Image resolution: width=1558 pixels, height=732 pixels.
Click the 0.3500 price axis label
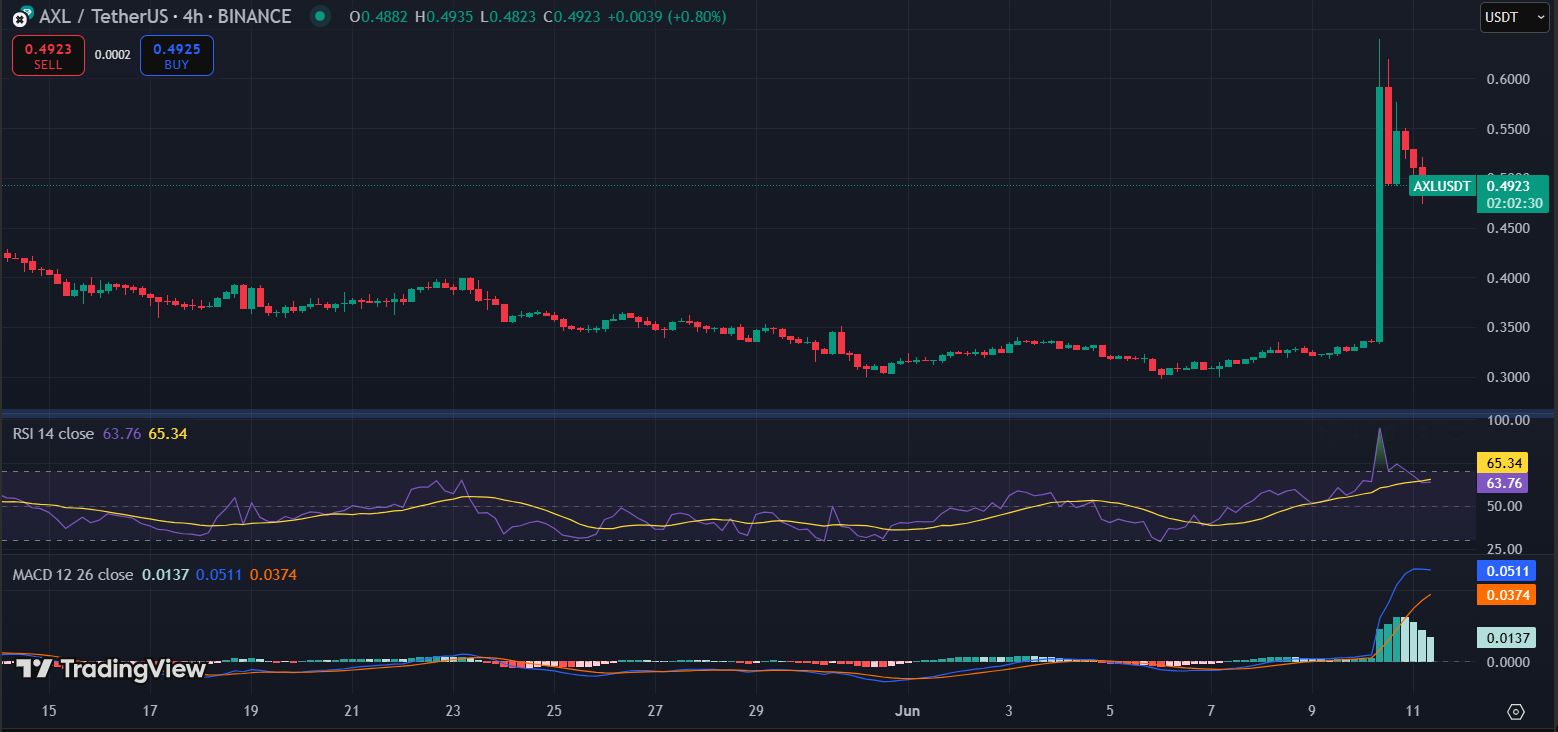(x=1506, y=327)
